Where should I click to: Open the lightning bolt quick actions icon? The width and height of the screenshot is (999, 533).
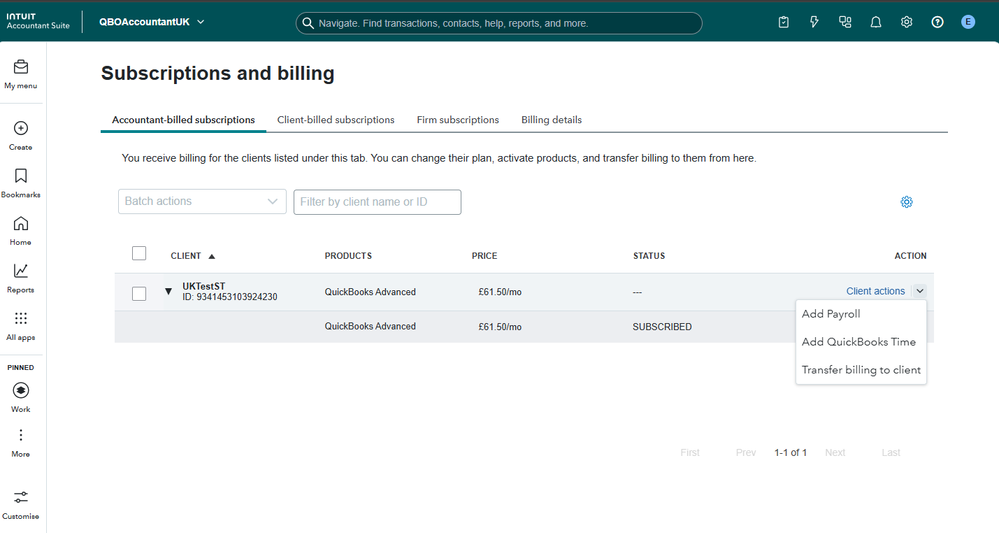[814, 22]
